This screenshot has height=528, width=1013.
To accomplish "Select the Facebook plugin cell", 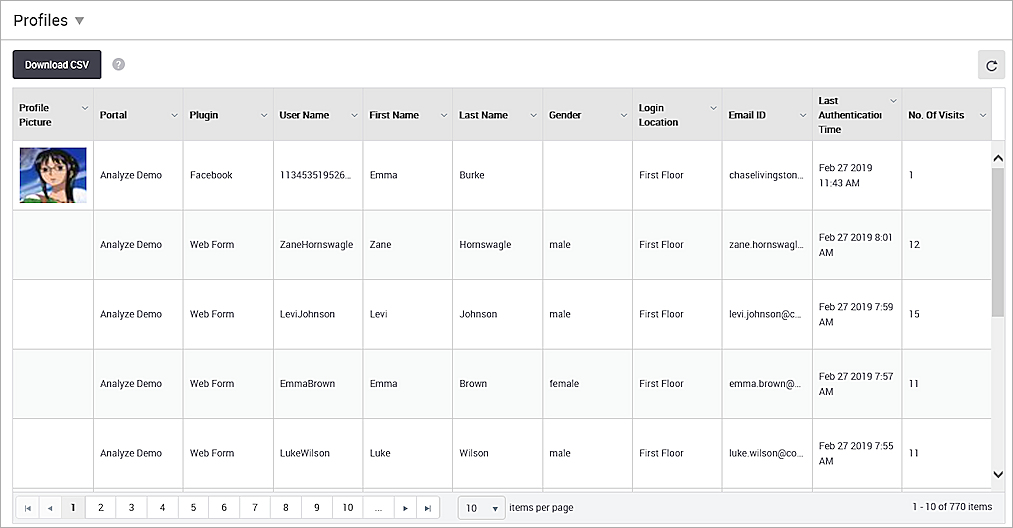I will (x=228, y=175).
